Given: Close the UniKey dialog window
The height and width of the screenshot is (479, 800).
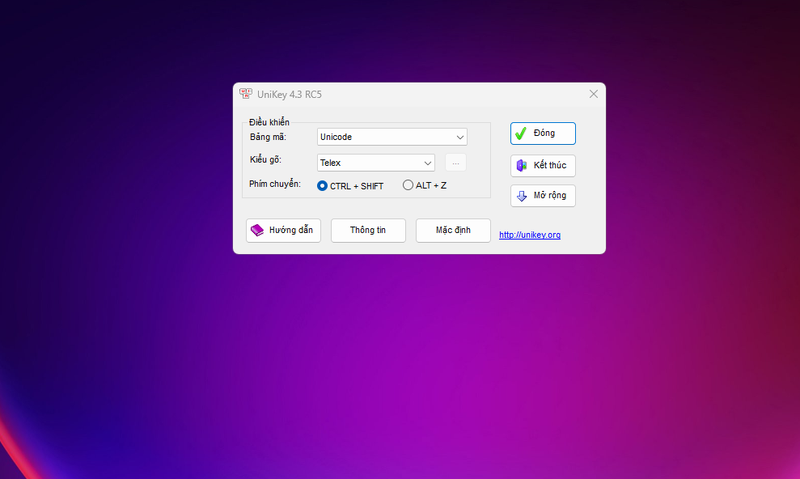Looking at the screenshot, I should pyautogui.click(x=593, y=94).
